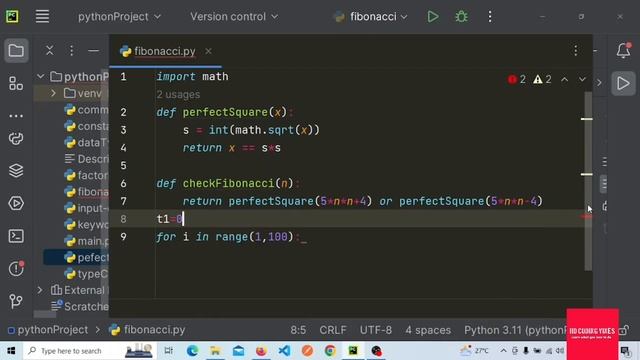Click the error count indicator showing 2
This screenshot has height=360, width=640.
[x=517, y=79]
